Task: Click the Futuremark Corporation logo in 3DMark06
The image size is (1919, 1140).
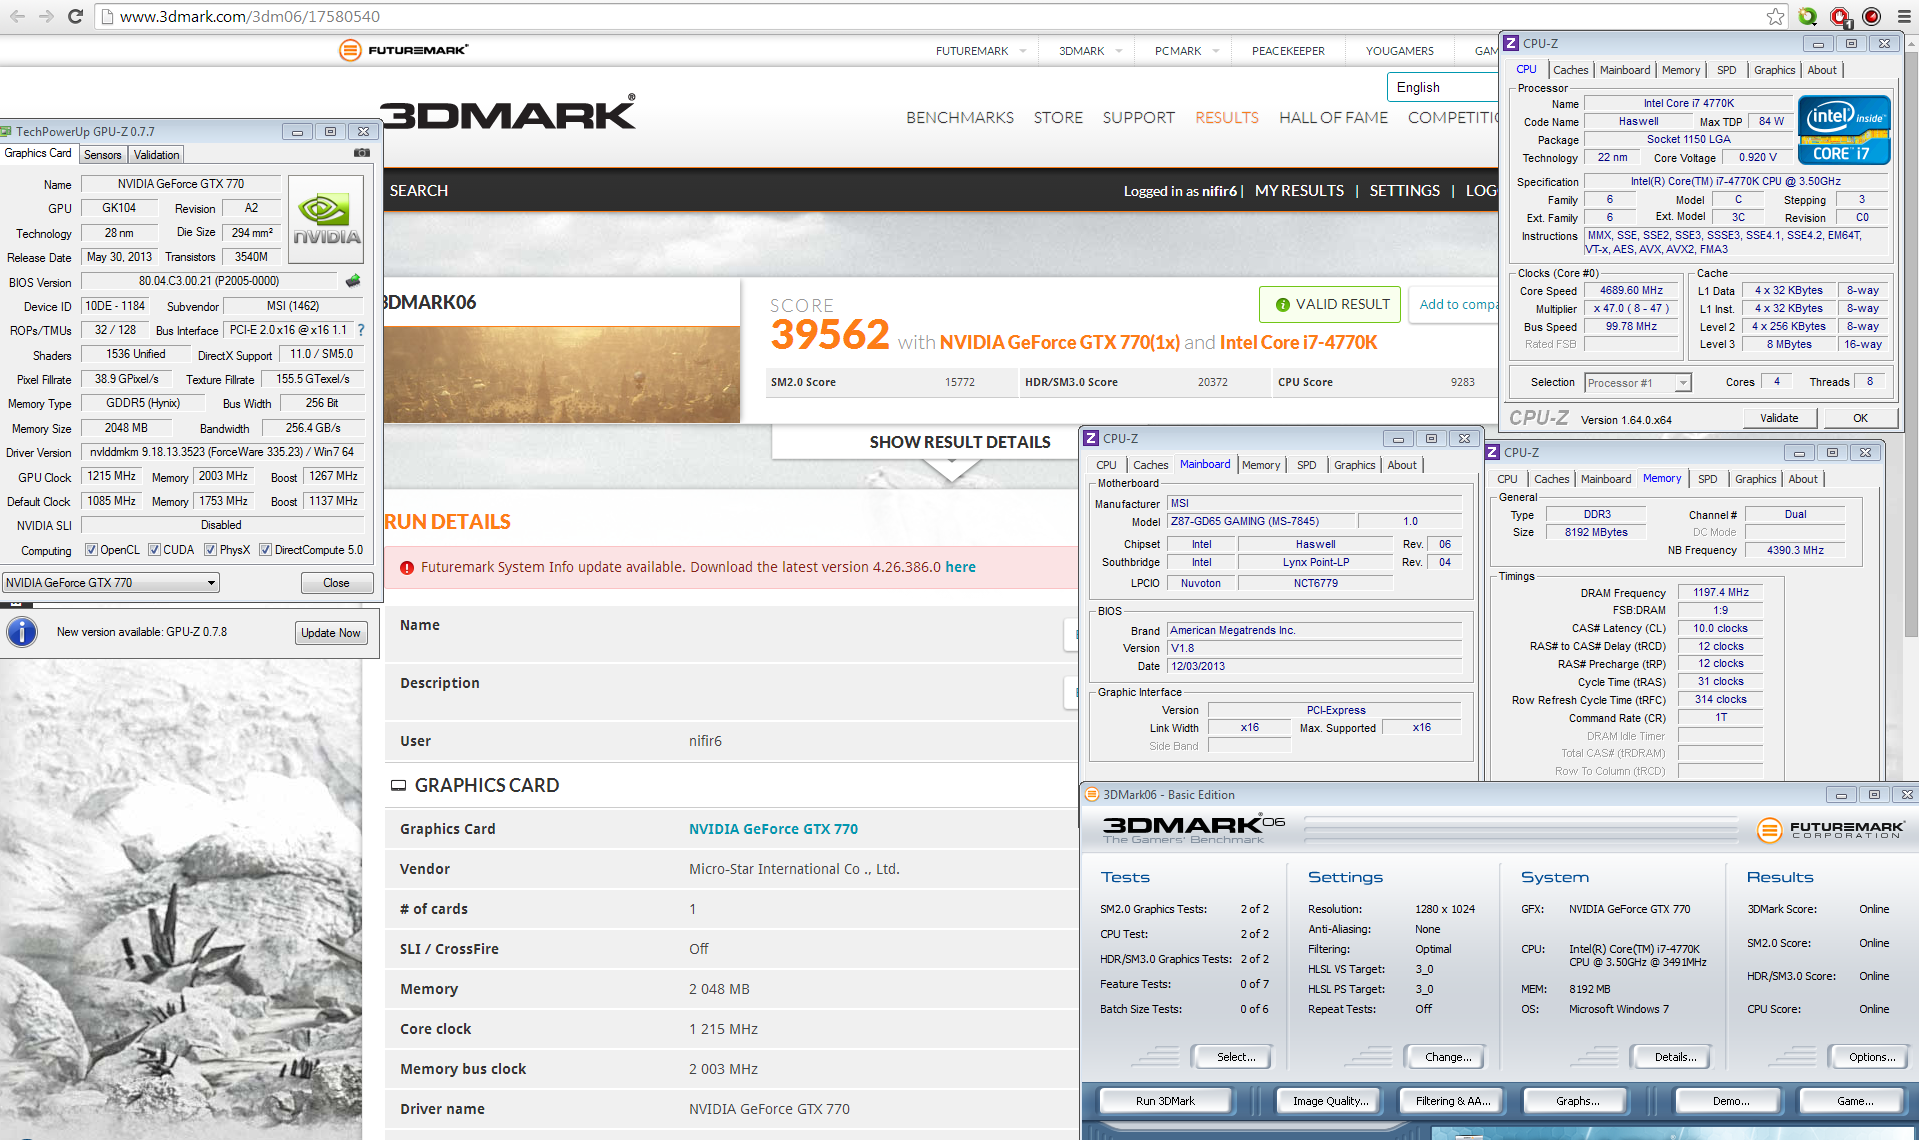Action: pyautogui.click(x=1831, y=830)
